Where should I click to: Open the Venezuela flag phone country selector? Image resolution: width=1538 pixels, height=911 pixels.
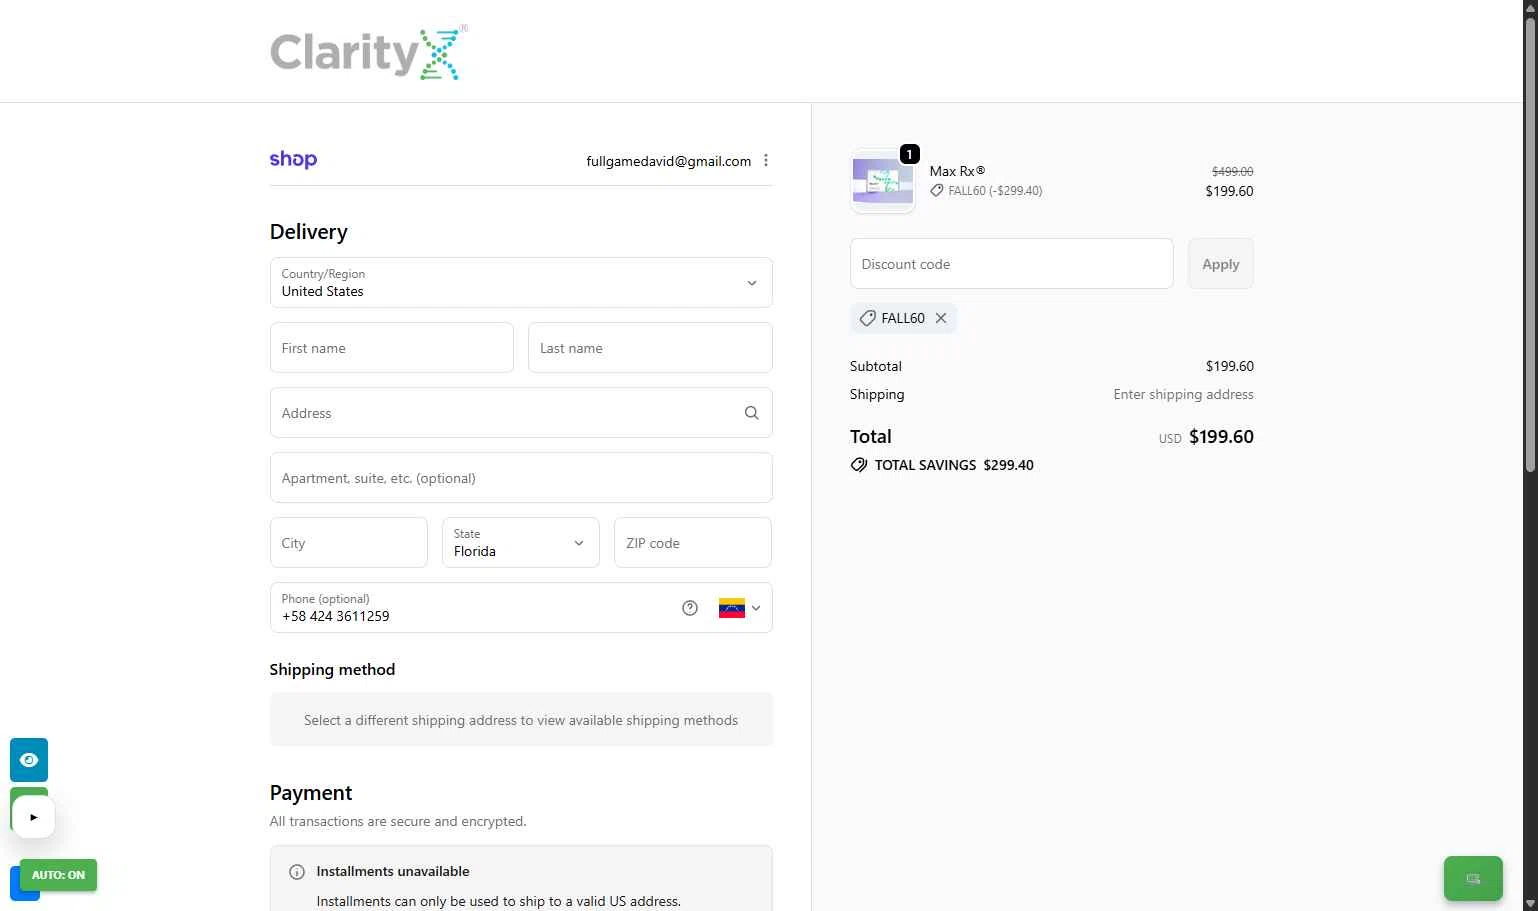[739, 608]
